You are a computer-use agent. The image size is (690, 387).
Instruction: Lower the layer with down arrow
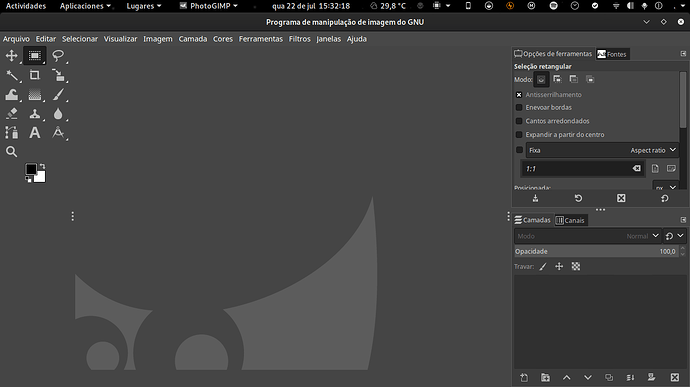point(587,377)
